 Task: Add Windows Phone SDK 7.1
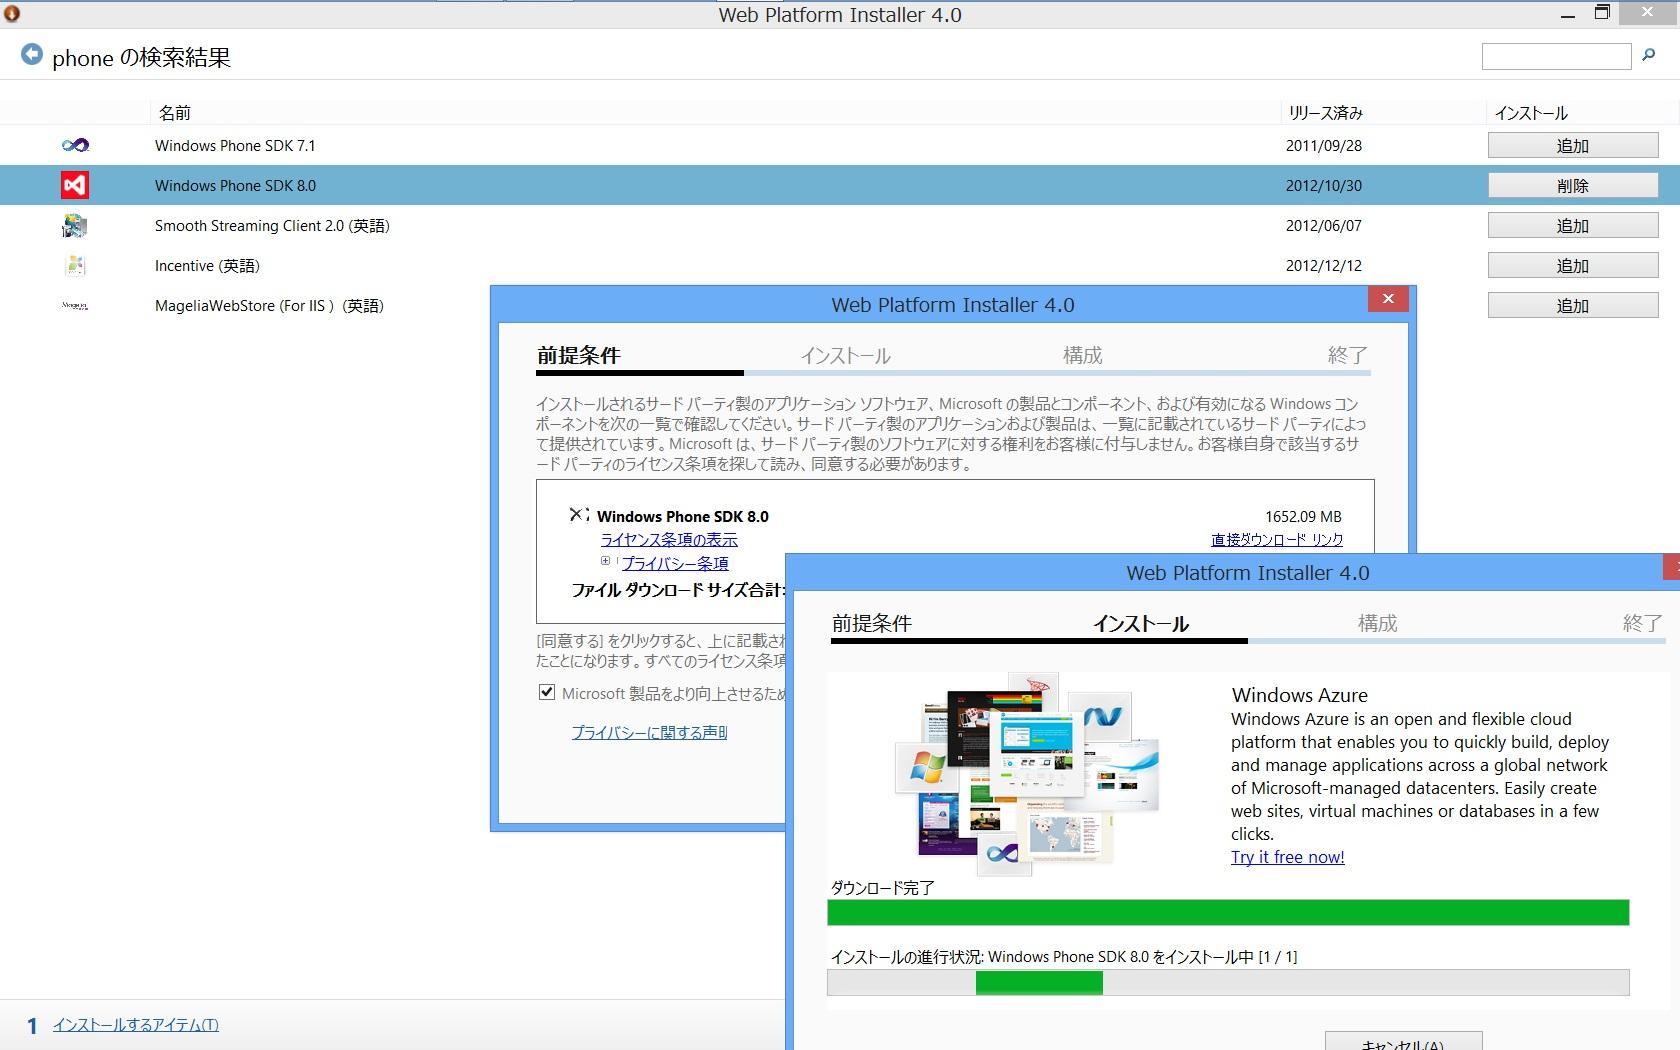1573,146
